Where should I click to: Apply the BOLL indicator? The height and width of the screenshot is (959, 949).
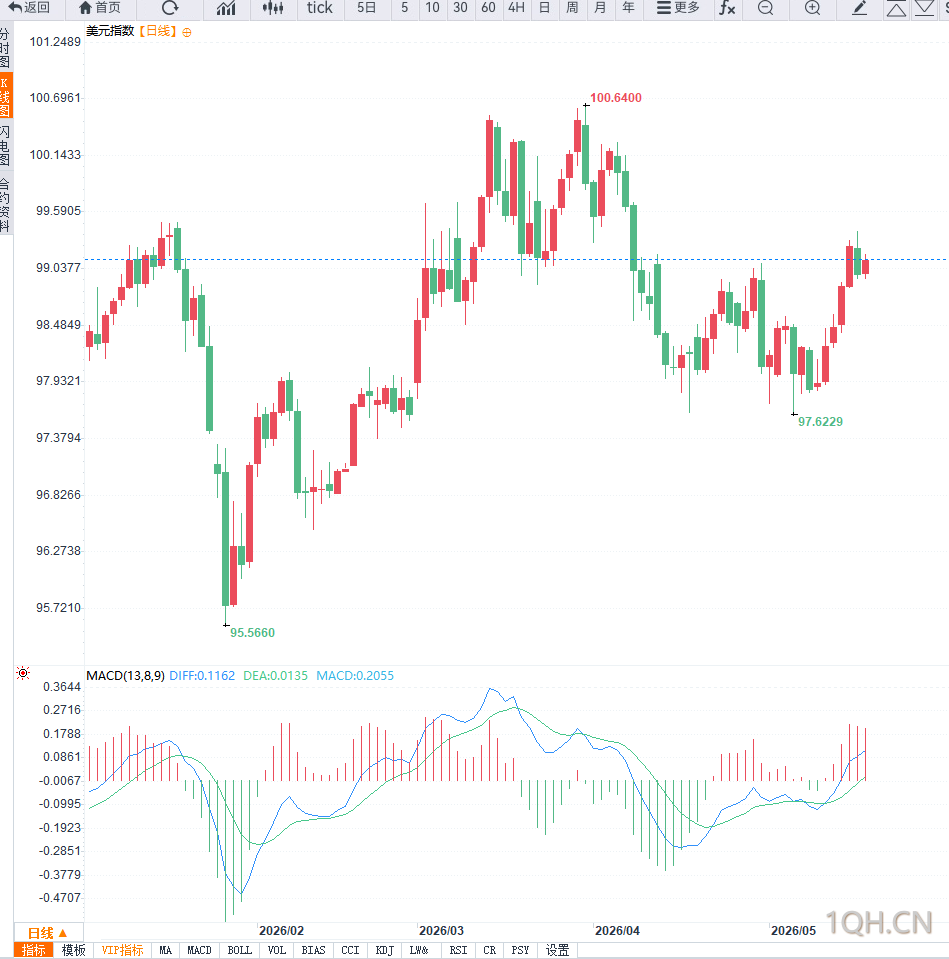(240, 950)
